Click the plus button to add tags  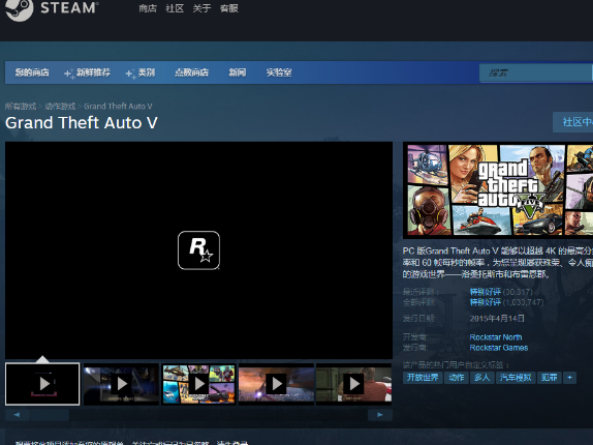coord(570,377)
